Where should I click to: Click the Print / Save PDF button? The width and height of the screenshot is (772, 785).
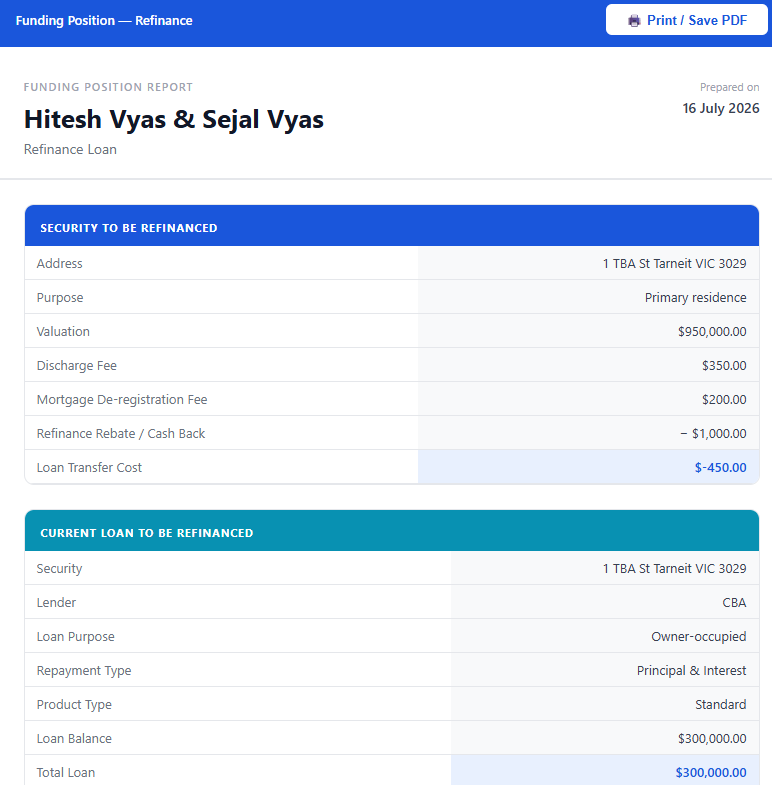686,20
